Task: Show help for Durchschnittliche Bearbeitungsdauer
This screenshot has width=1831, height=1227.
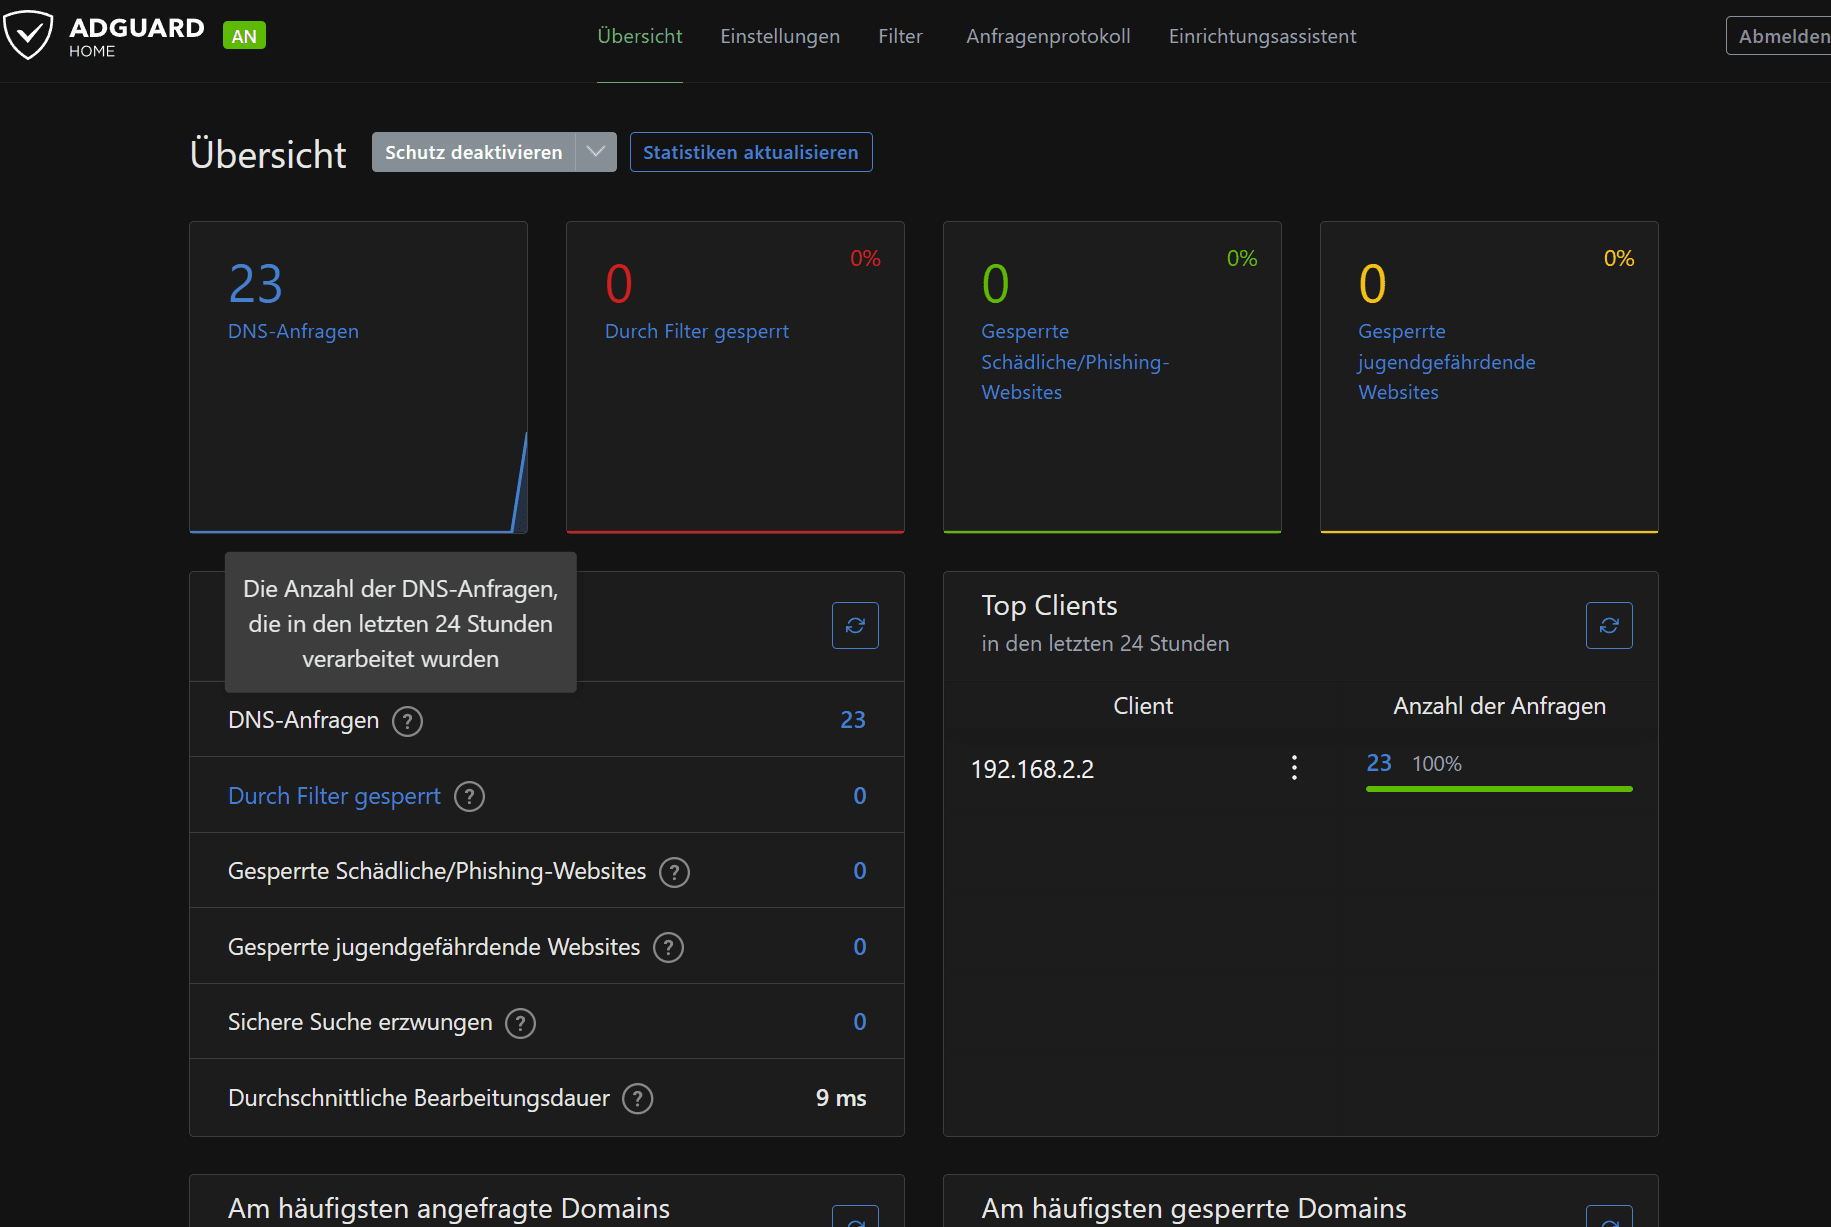Action: click(x=638, y=1098)
